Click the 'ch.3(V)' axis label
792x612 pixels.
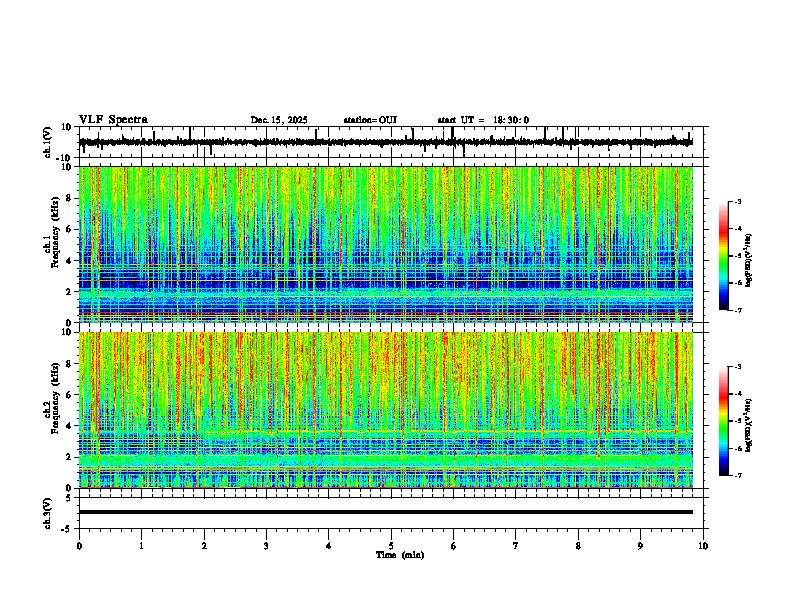pos(48,513)
